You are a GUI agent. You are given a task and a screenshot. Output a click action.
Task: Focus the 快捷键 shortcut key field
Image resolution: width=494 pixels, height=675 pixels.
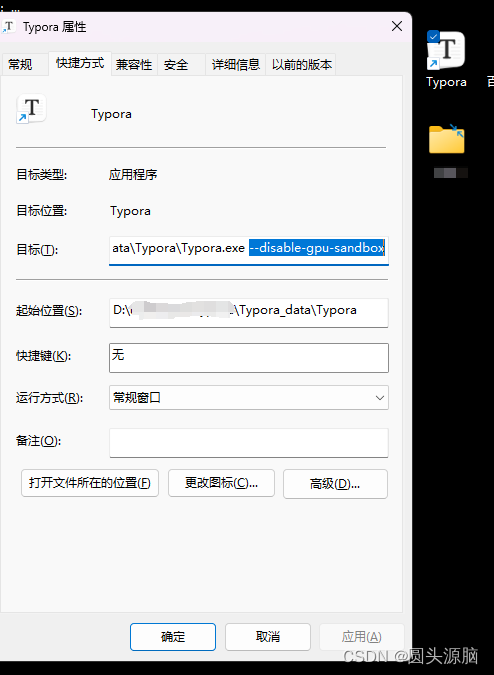point(249,358)
